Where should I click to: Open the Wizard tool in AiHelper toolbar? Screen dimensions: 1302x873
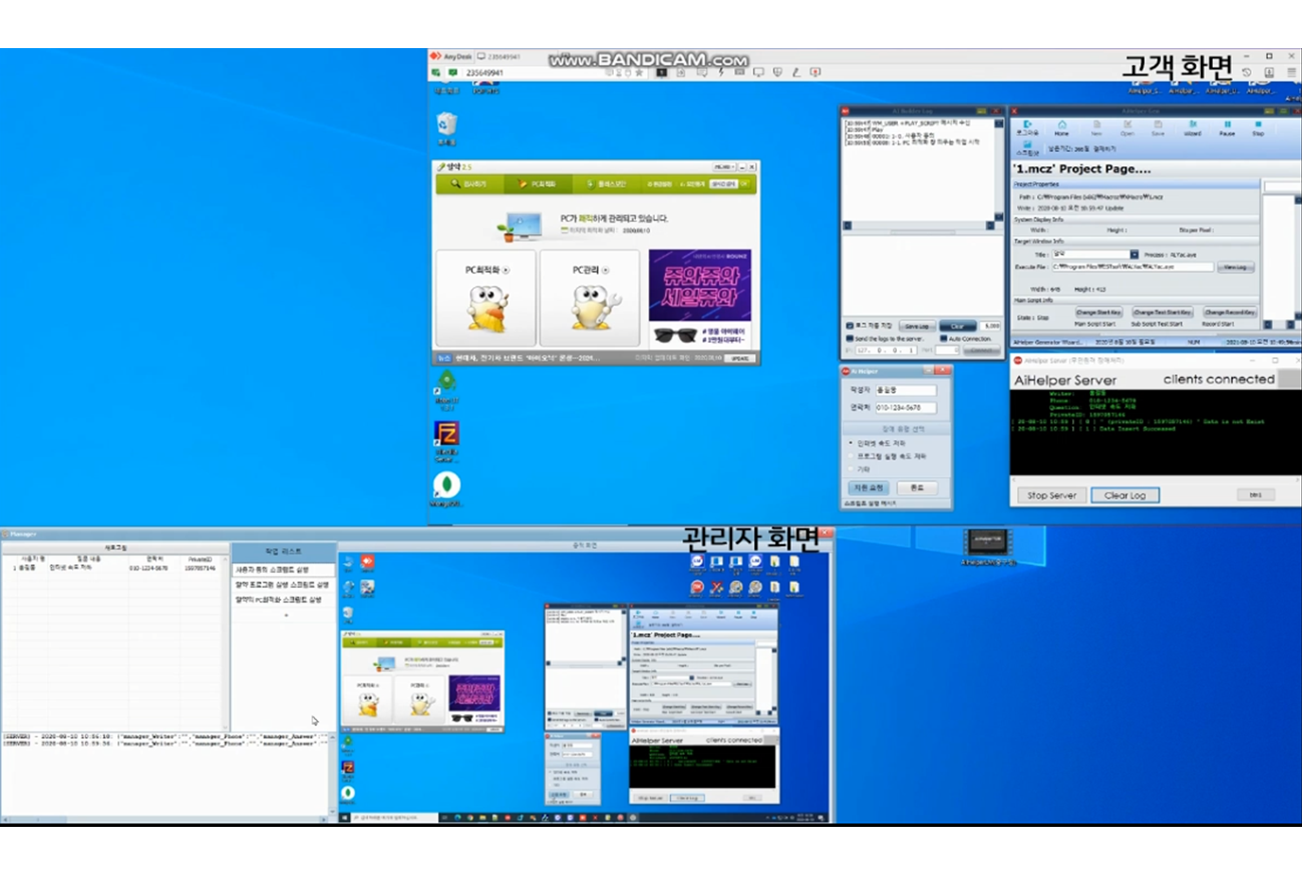pos(1192,127)
